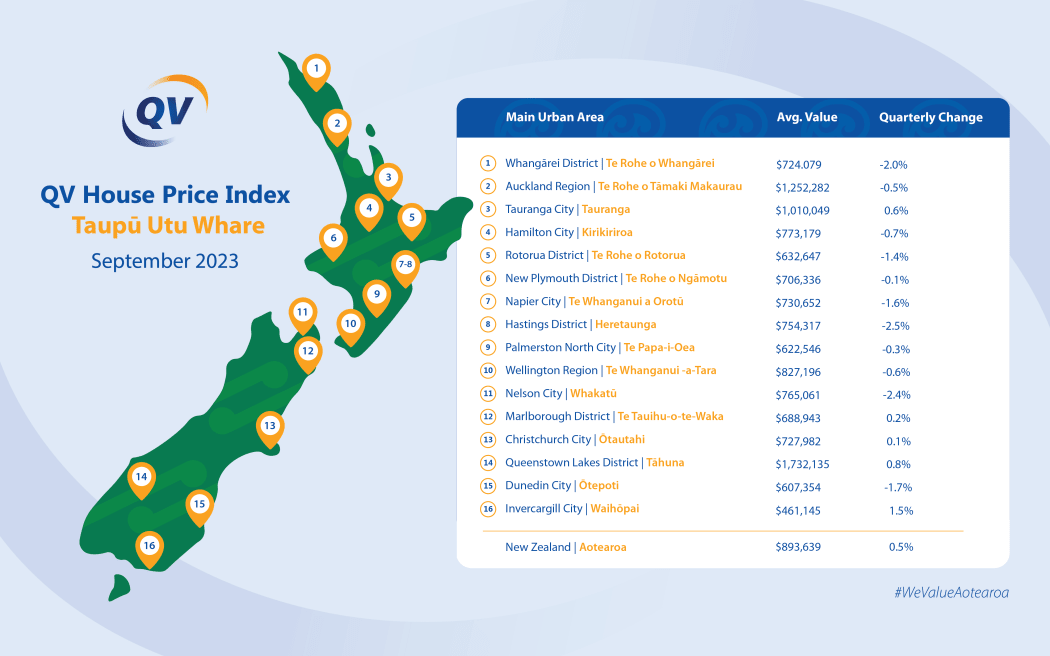Select map pin 5 for Rotorua District
The image size is (1050, 656).
coord(412,216)
